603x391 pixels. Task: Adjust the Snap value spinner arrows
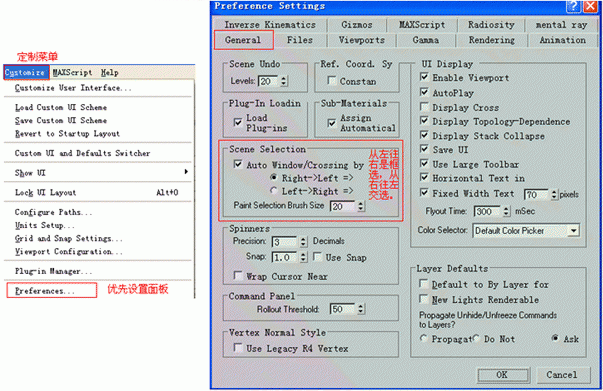[303, 257]
